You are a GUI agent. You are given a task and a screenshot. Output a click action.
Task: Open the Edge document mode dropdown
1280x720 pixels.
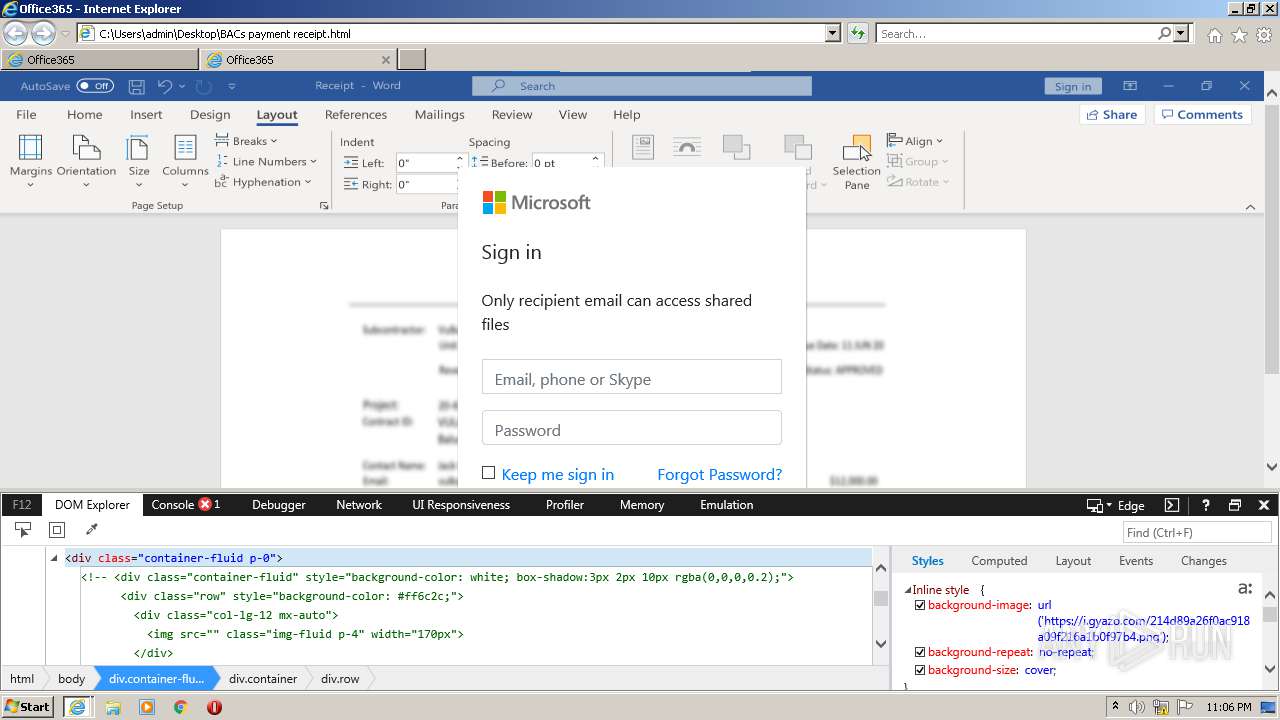point(1116,505)
